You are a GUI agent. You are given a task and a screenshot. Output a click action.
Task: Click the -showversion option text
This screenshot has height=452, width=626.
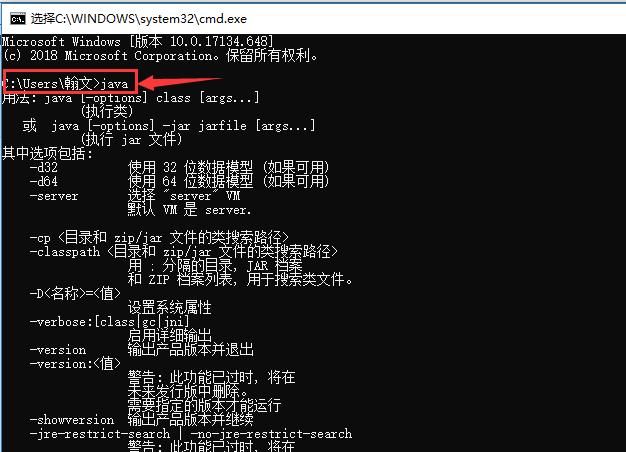72,420
